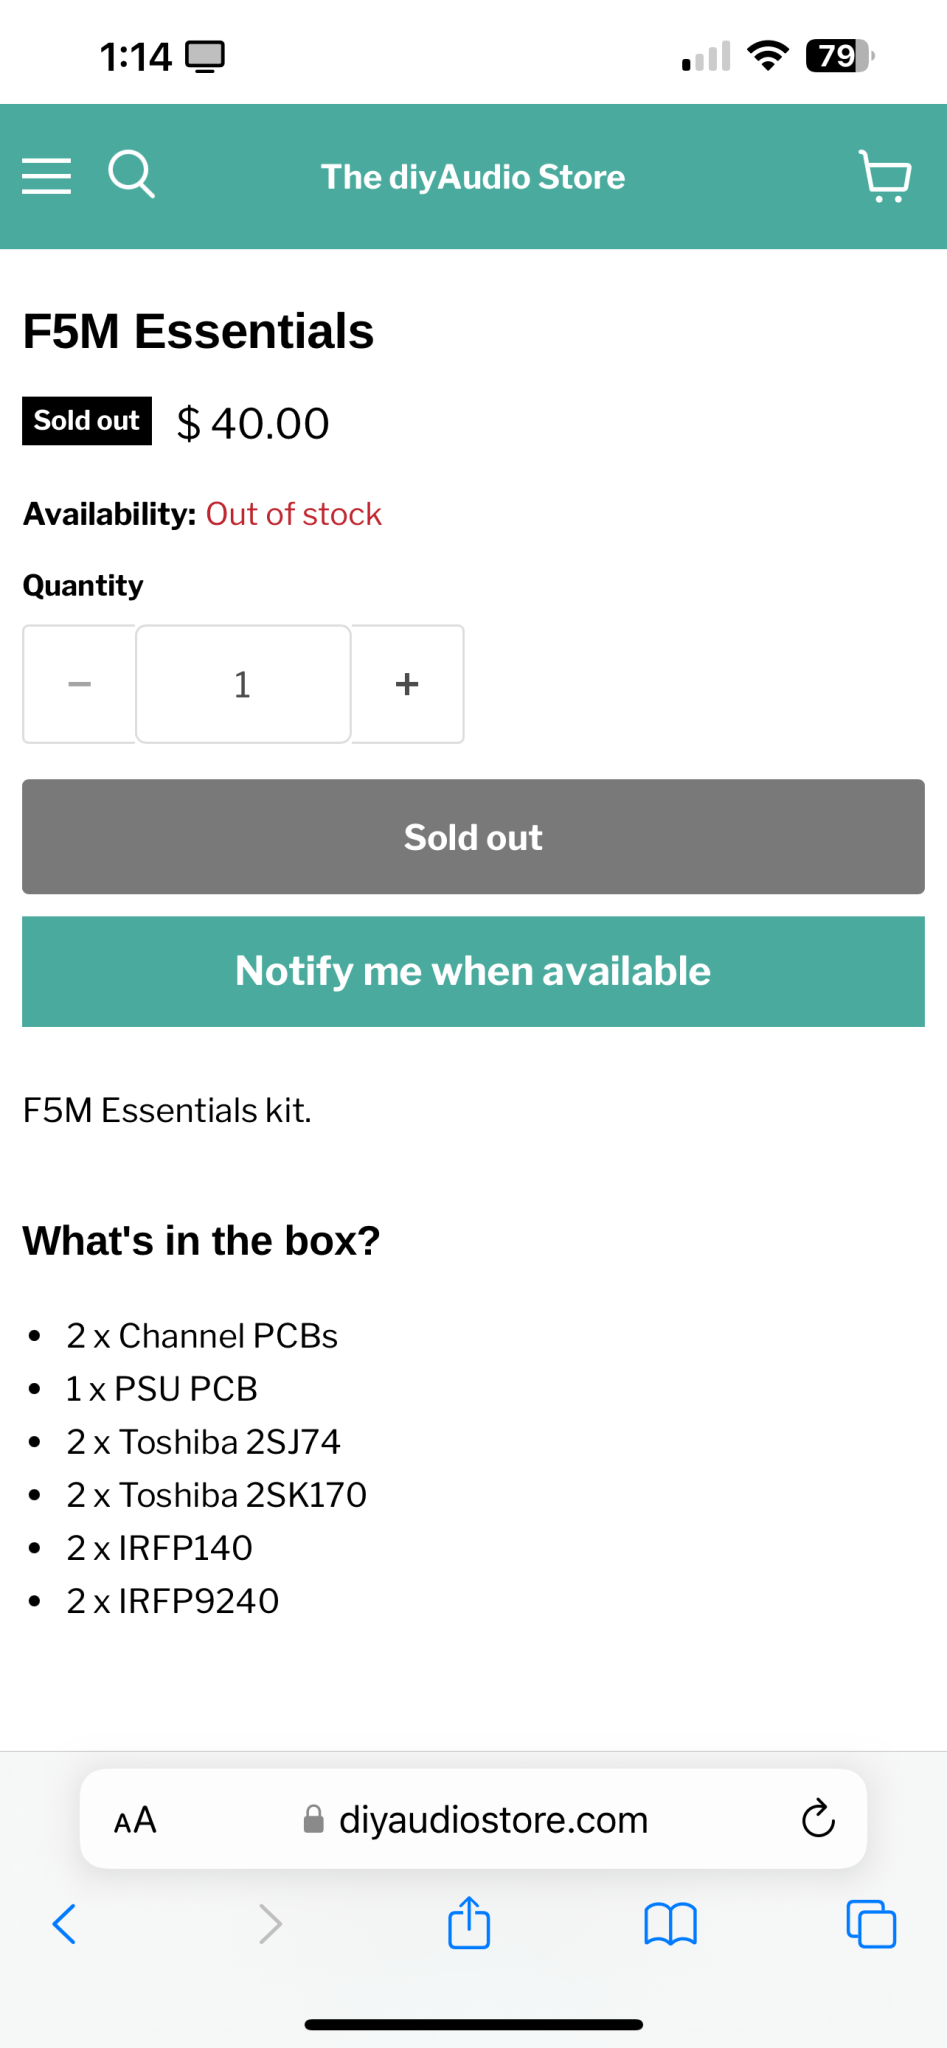Image resolution: width=947 pixels, height=2048 pixels.
Task: Open the shopping cart
Action: pos(885,176)
